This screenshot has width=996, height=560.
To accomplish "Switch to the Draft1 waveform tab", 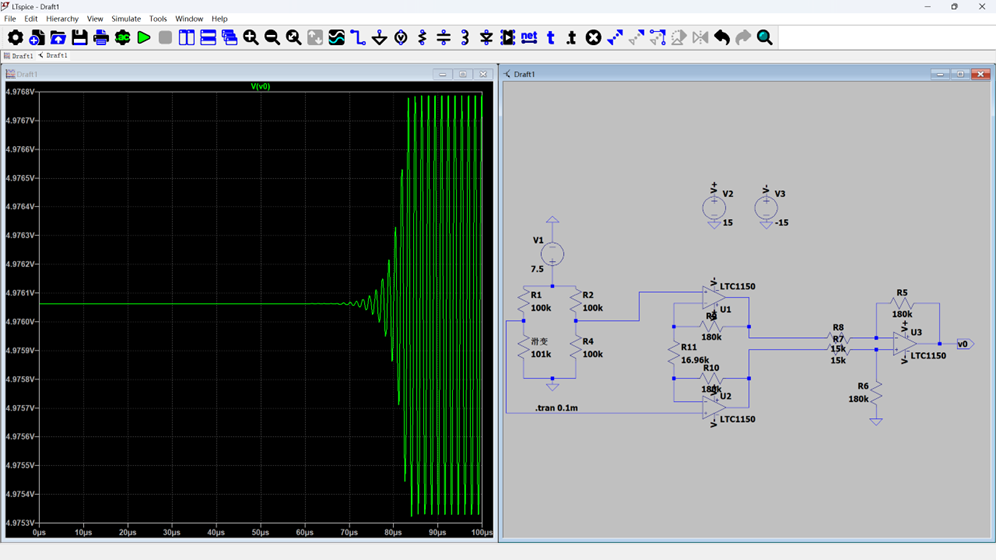I will [18, 56].
